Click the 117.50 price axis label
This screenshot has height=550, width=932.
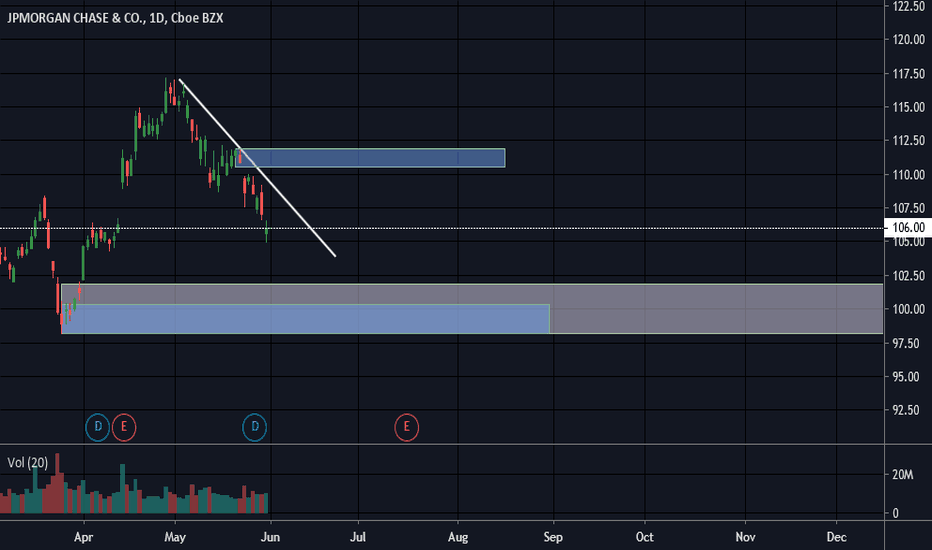(909, 74)
